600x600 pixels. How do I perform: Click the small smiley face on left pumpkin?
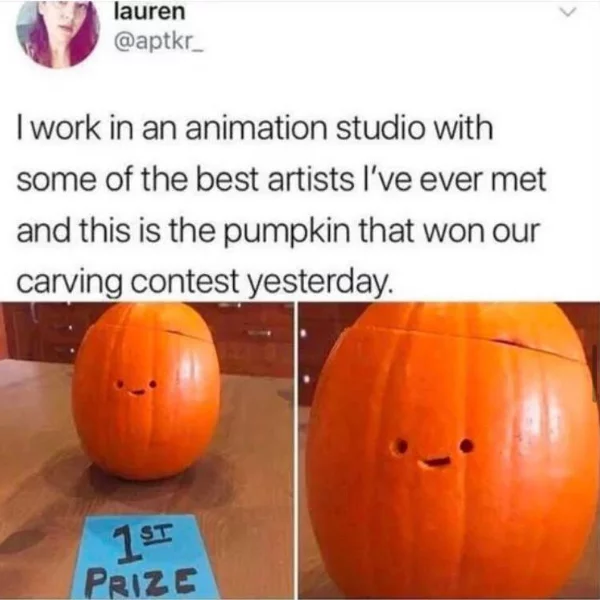tap(137, 387)
